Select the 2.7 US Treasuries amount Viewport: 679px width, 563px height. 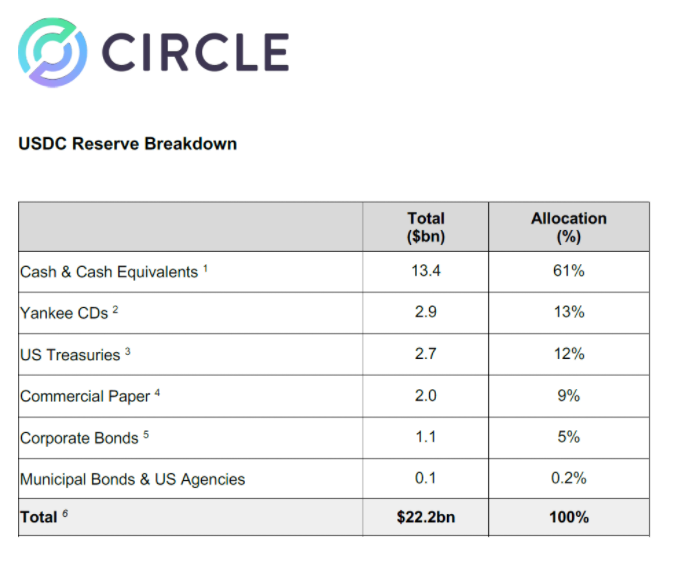click(x=426, y=354)
